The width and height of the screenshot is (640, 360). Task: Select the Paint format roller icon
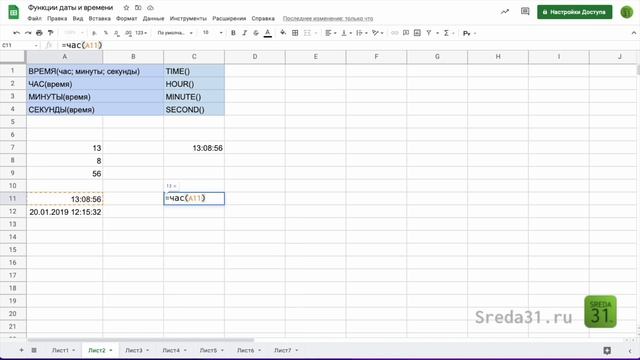(51, 33)
